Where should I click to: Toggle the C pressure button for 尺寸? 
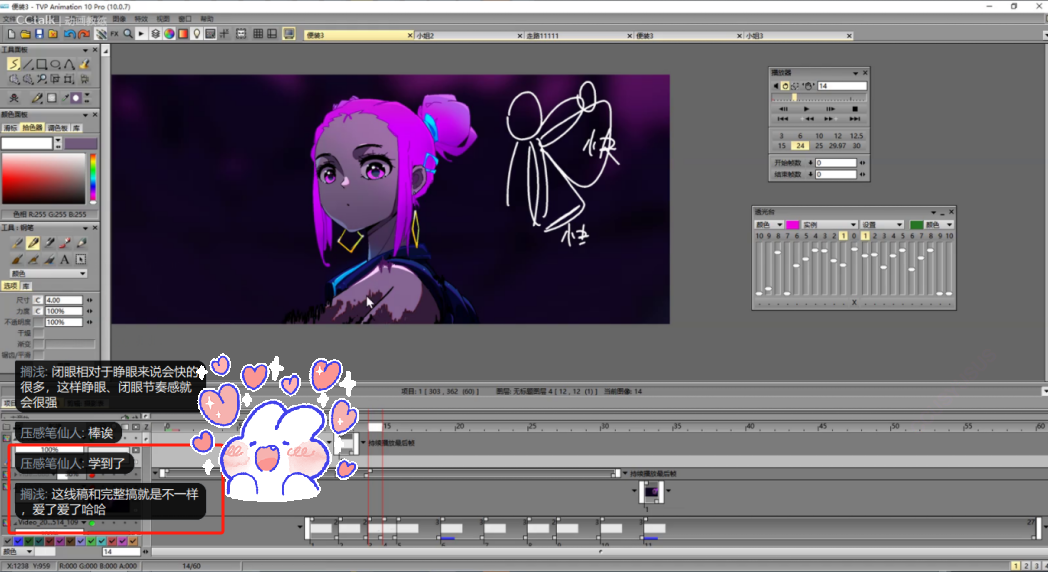pyautogui.click(x=38, y=300)
